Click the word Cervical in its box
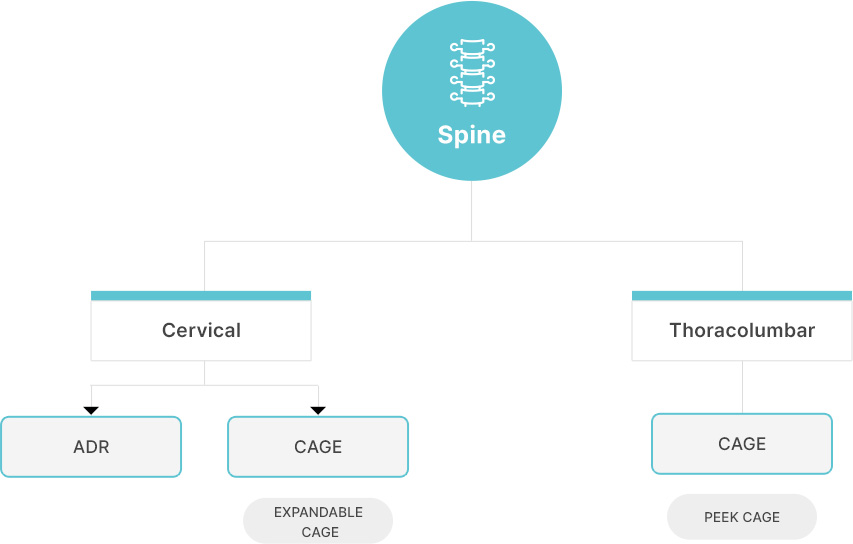This screenshot has height=544, width=853. click(x=201, y=330)
